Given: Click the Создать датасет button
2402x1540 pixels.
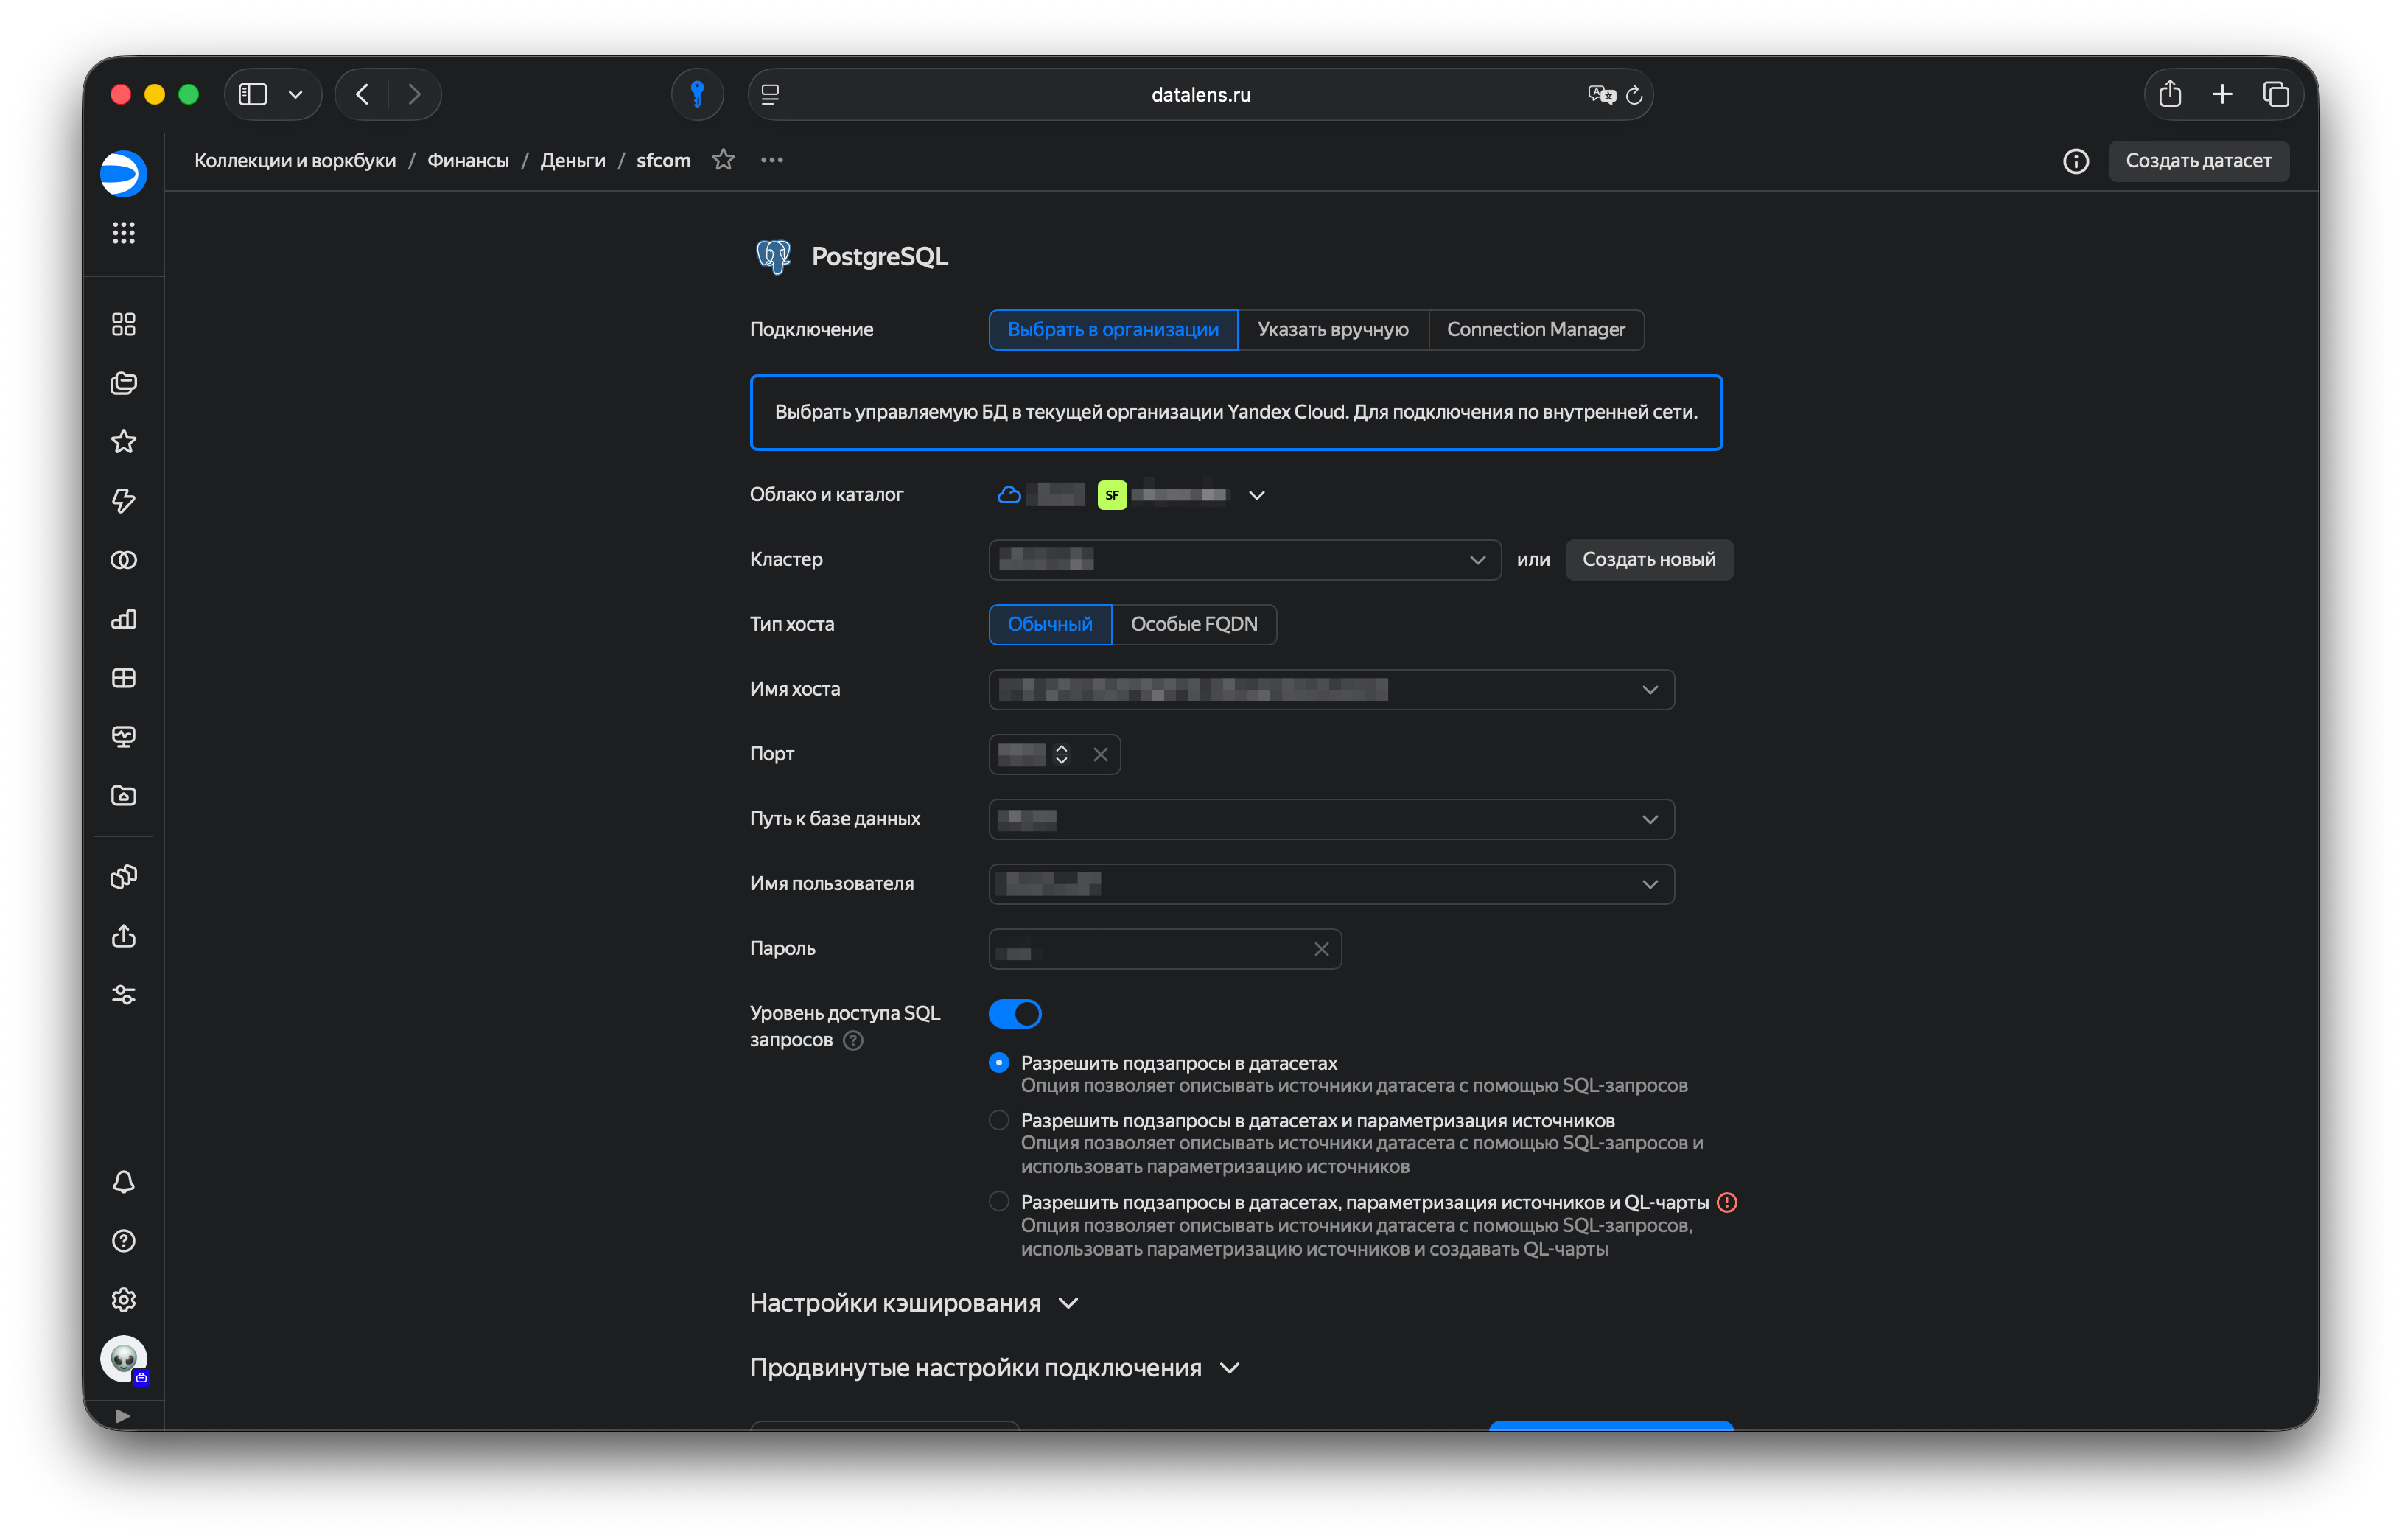Looking at the screenshot, I should pyautogui.click(x=2198, y=161).
